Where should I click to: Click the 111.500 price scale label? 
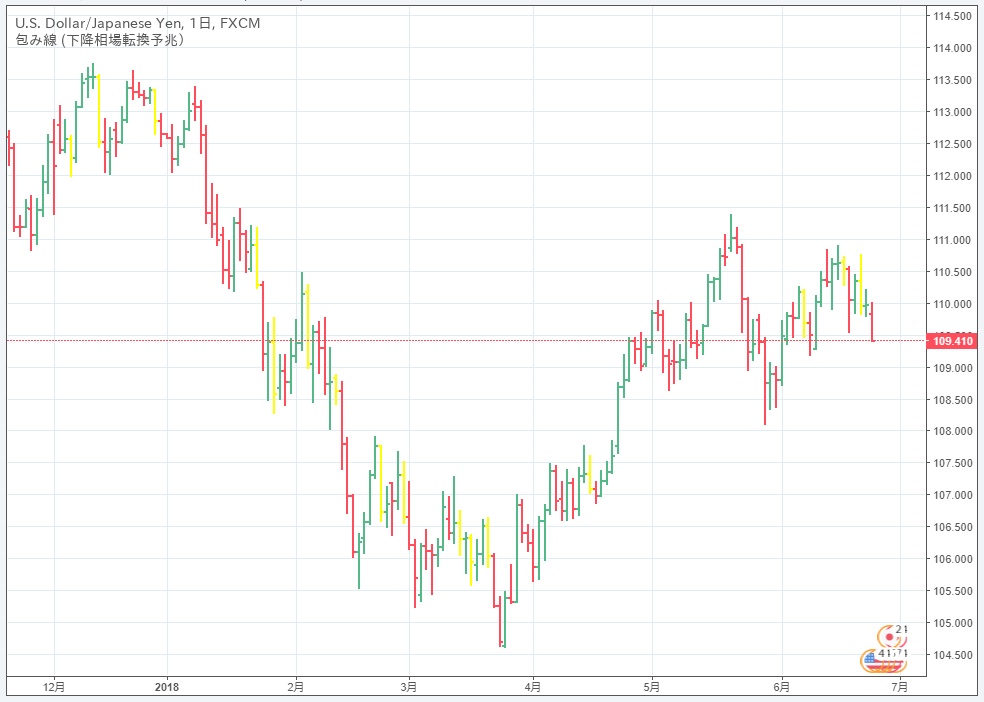[952, 208]
